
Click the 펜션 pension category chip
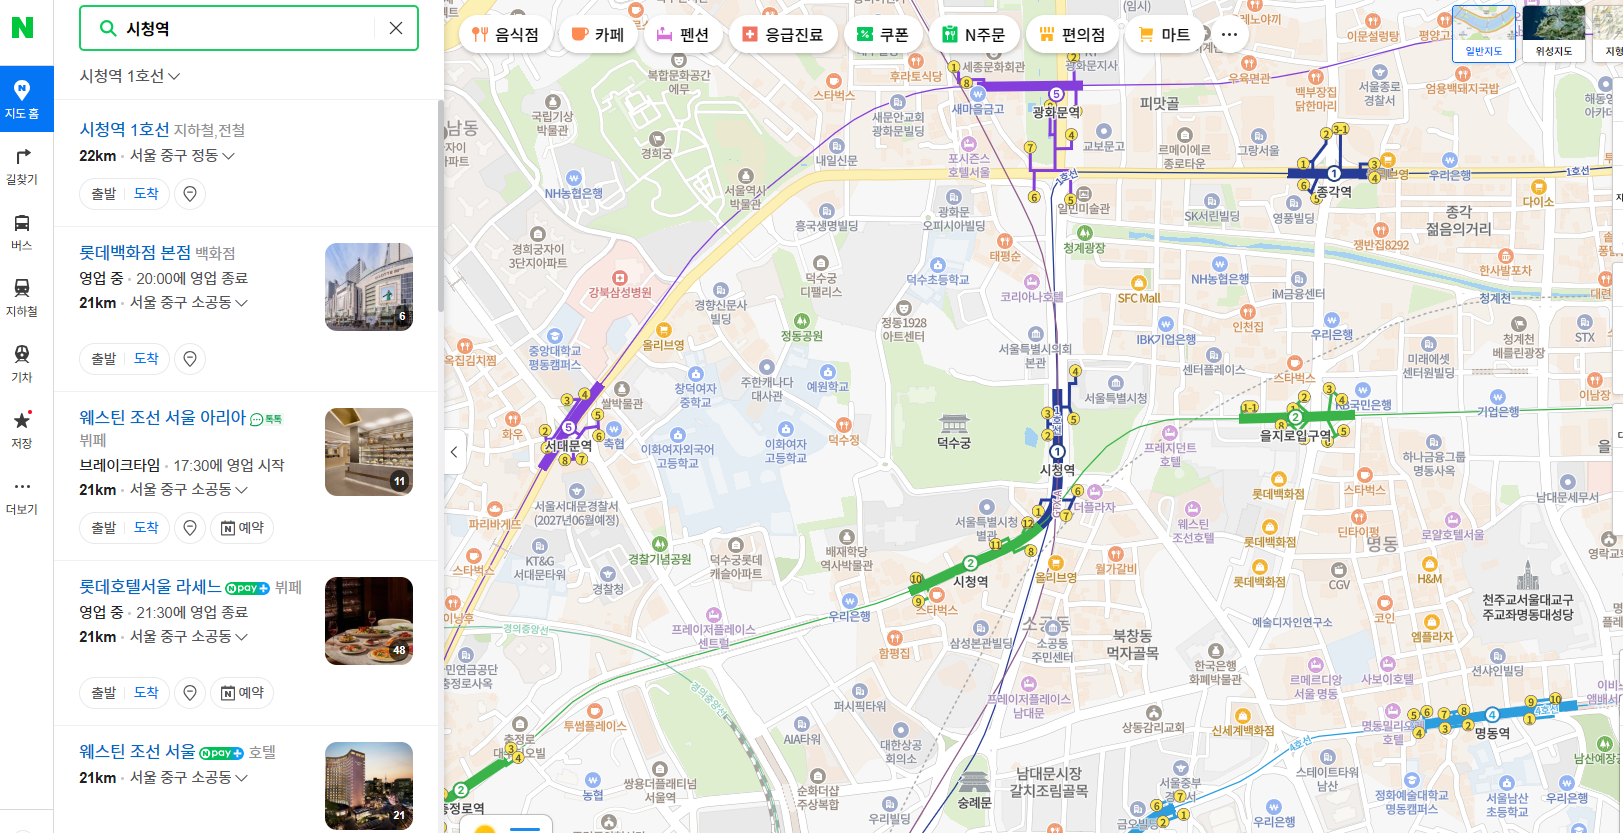point(682,34)
